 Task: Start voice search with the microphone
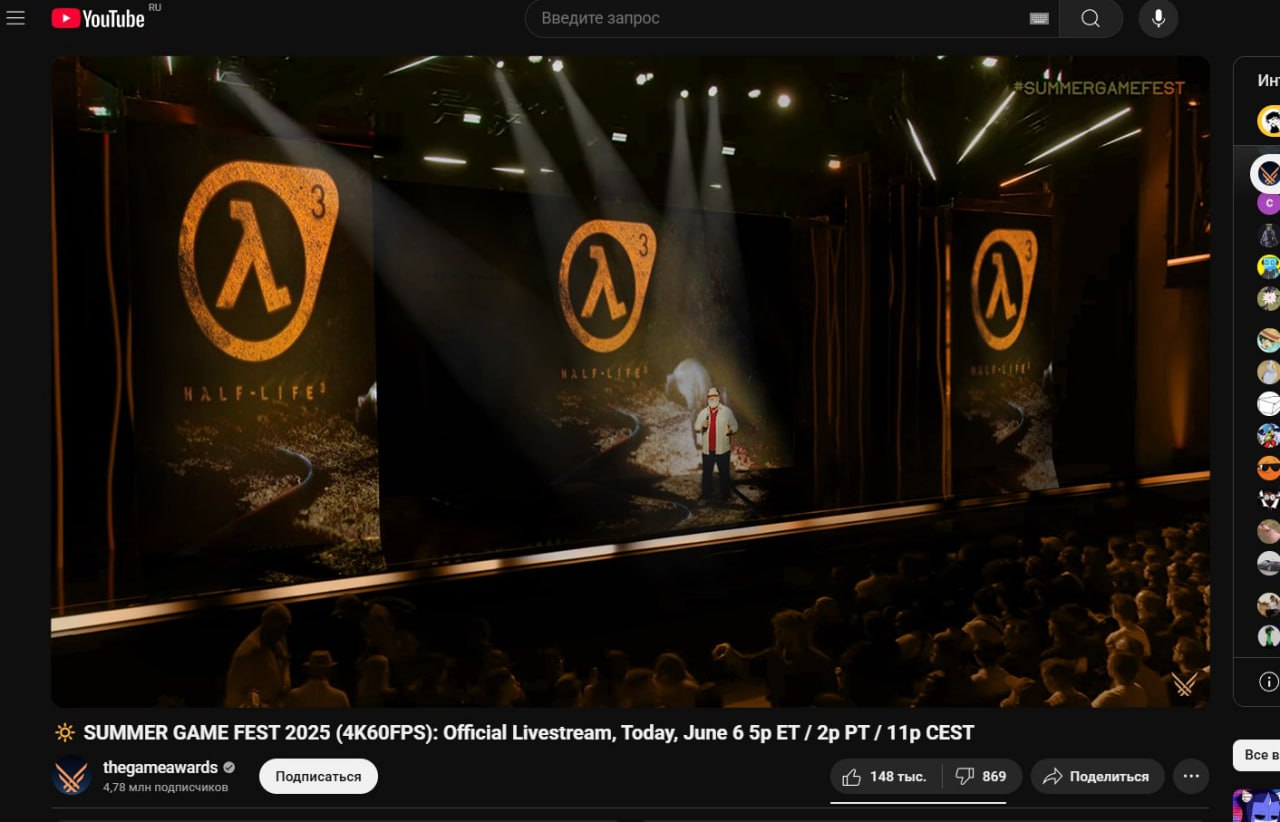tap(1158, 18)
